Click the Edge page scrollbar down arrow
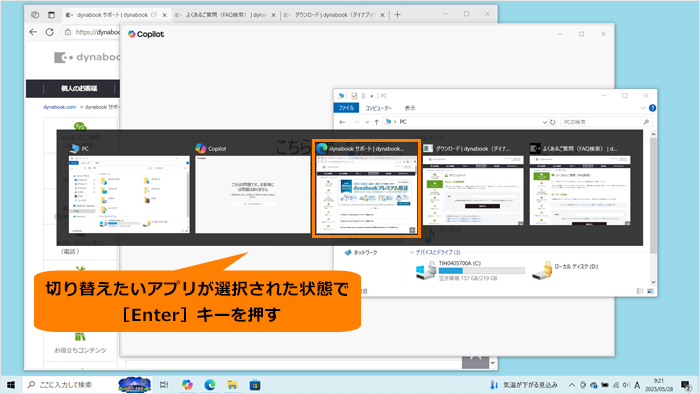The height and width of the screenshot is (394, 700). click(492, 363)
